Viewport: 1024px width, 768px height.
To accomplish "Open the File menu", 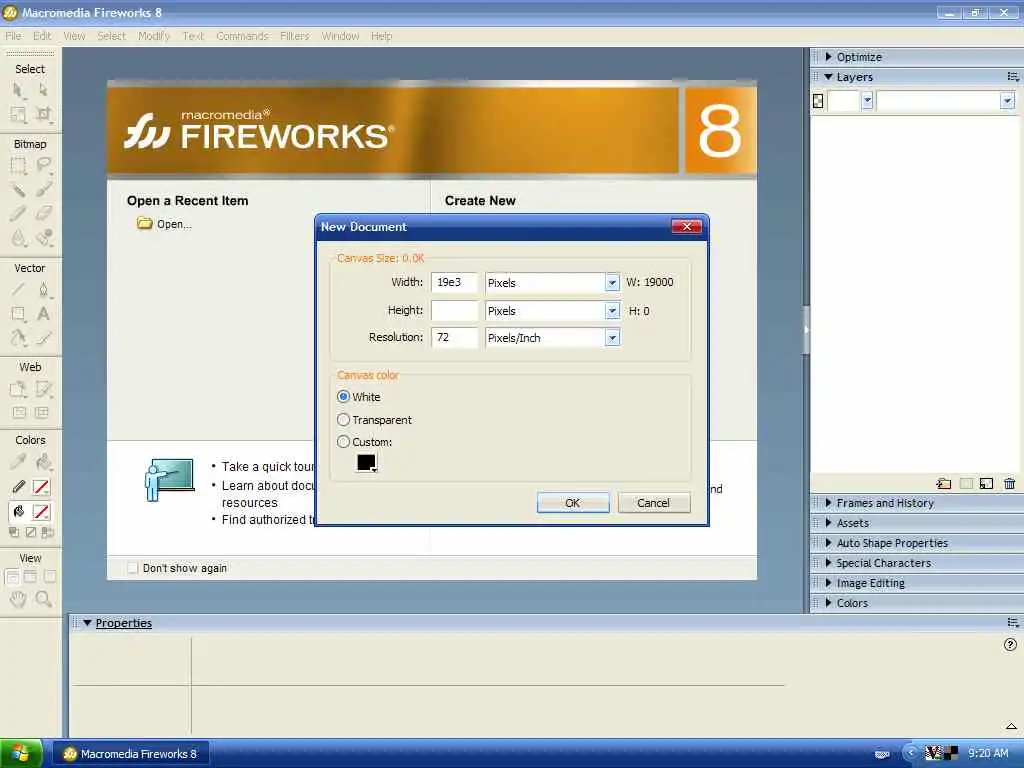I will tap(13, 36).
